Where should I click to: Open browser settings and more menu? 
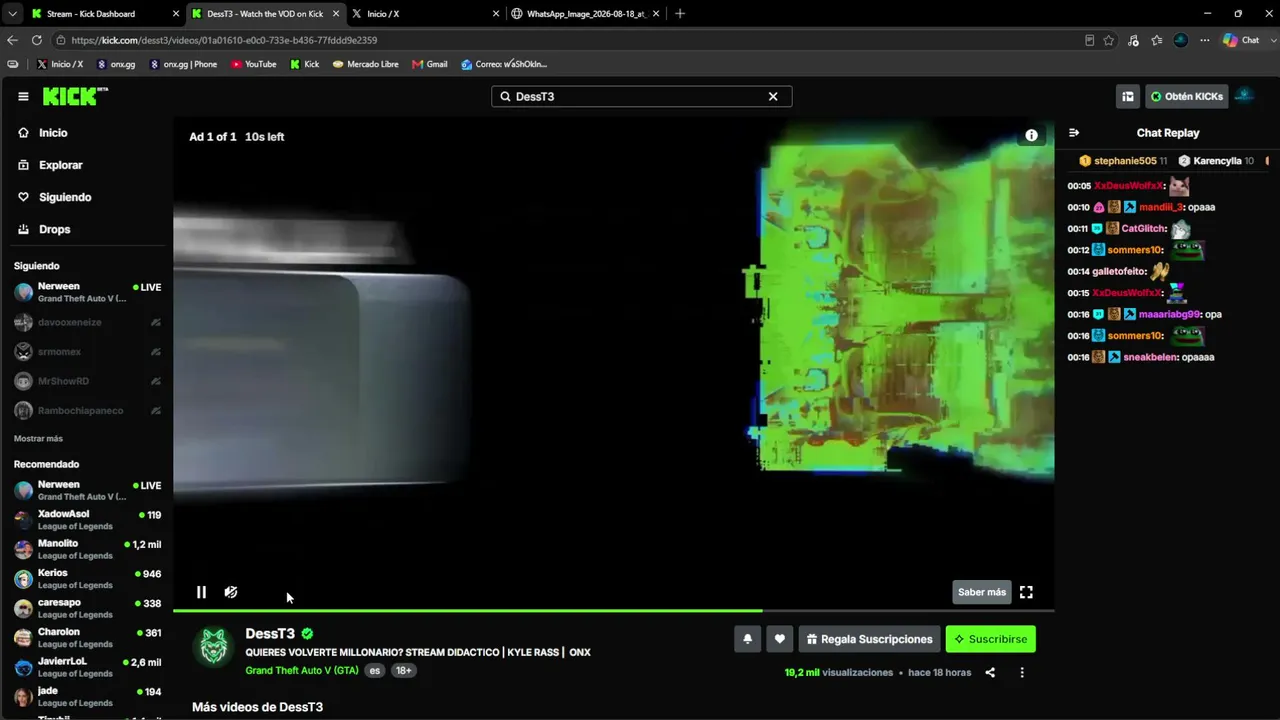click(1205, 40)
